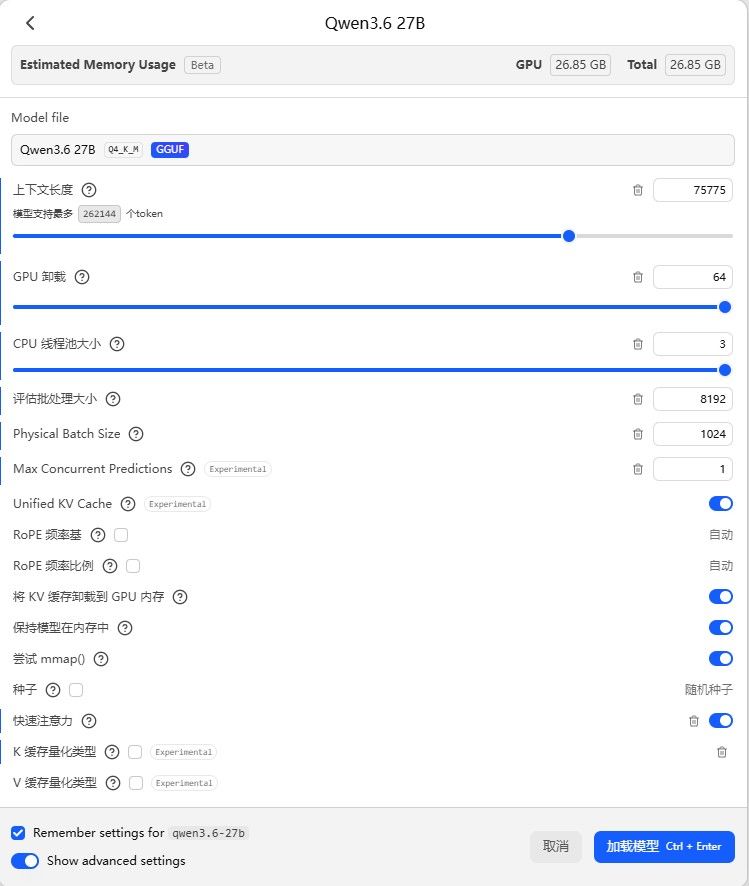Screen dimensions: 749x886
Task: Click the 上下文长度 slider handle
Action: [569, 236]
